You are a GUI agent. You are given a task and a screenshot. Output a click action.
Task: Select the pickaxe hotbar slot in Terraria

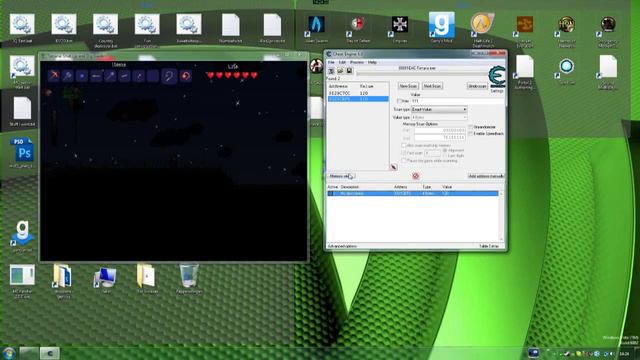[54, 76]
